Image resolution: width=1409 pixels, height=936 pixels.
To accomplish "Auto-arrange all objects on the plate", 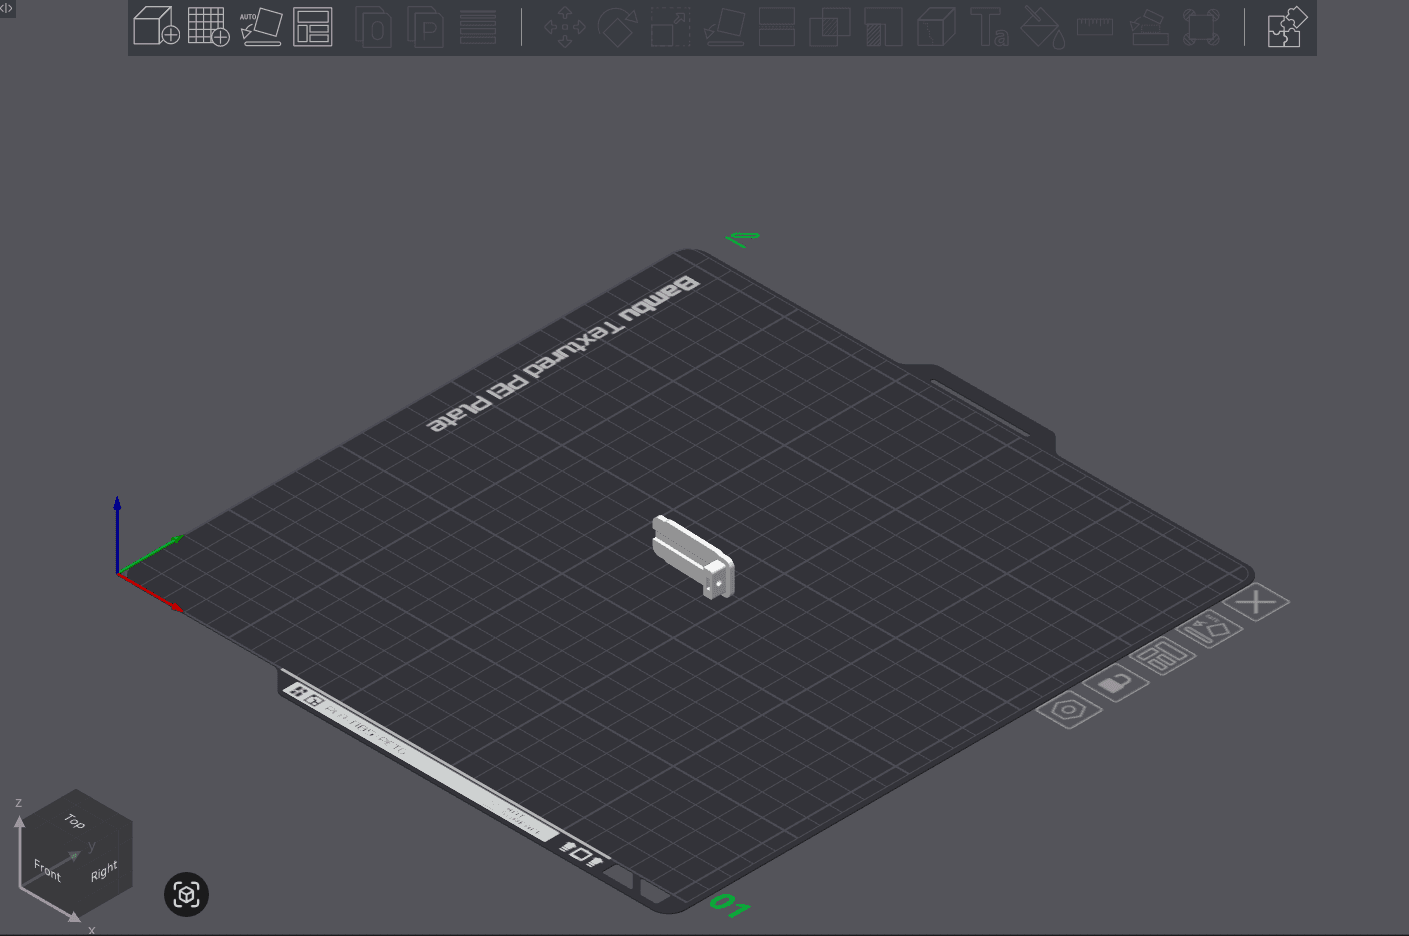I will [312, 27].
